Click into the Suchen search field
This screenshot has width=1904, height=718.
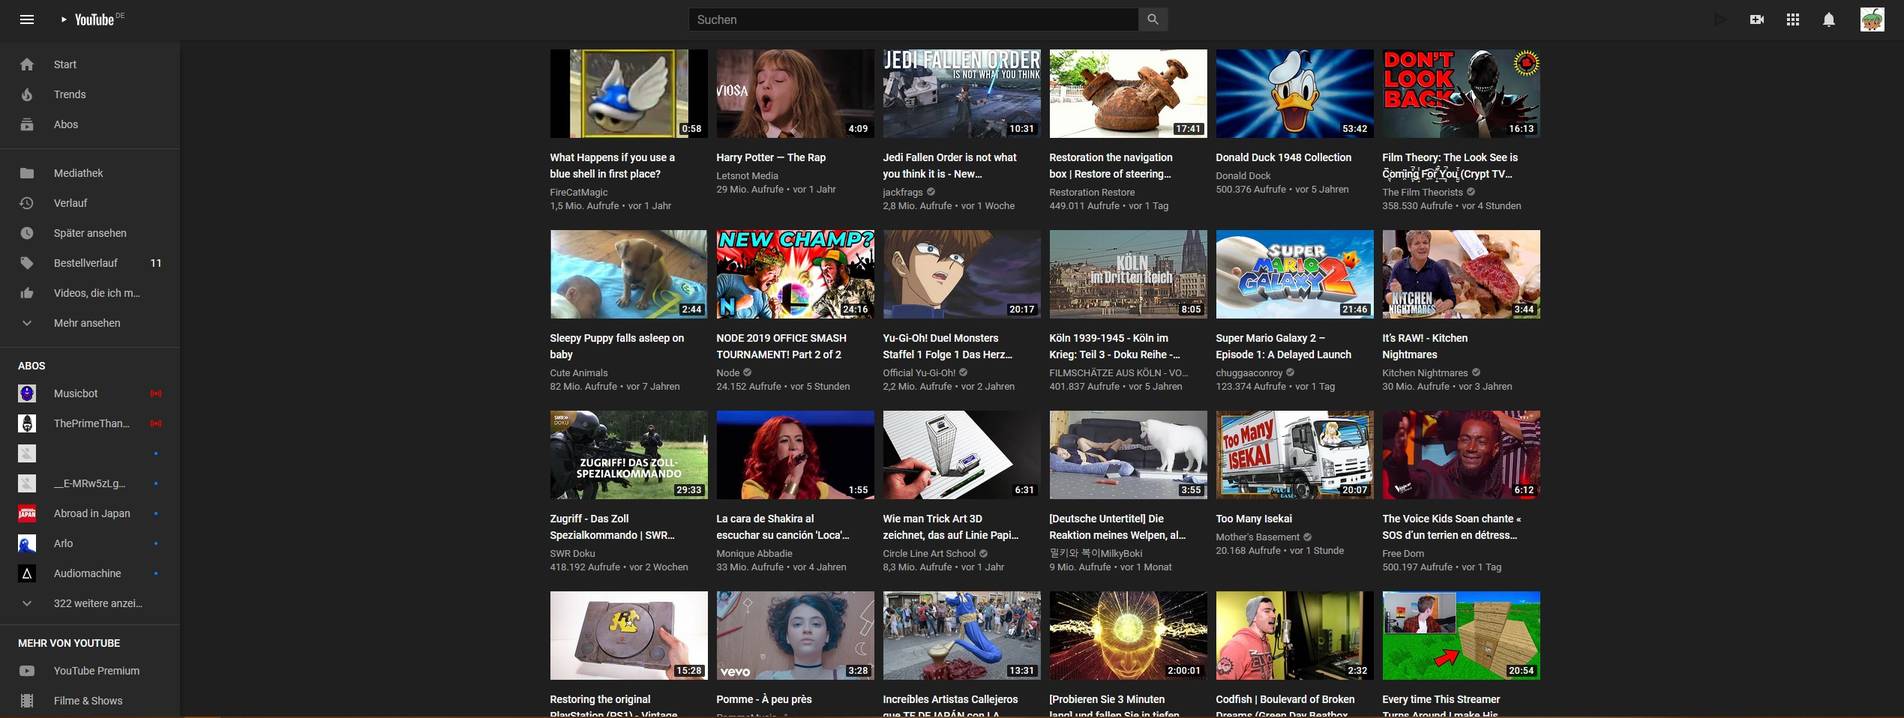point(913,19)
